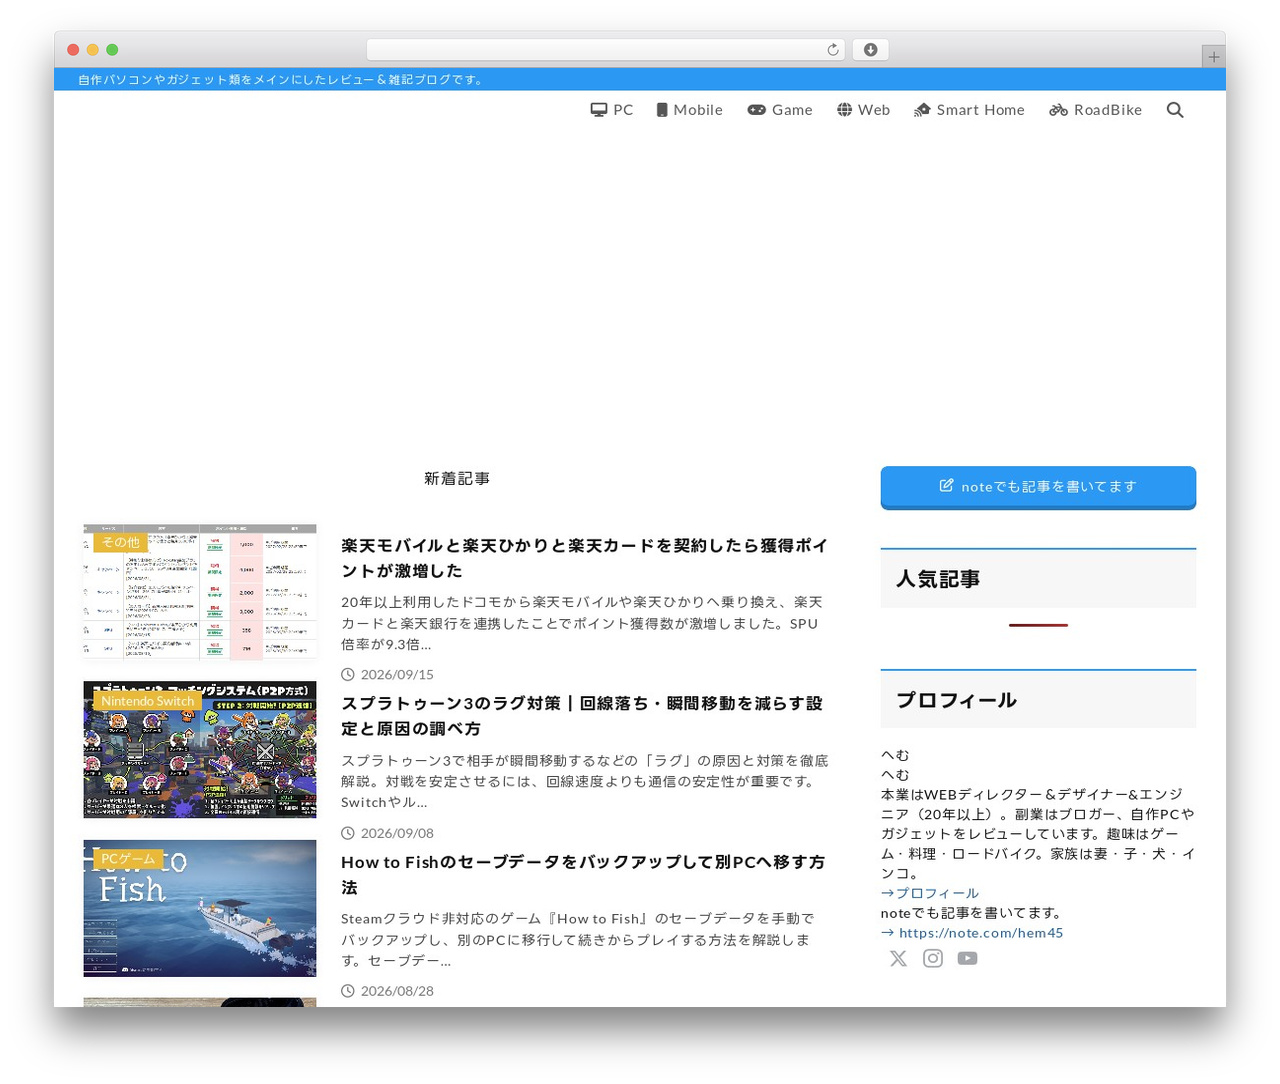
Task: Open the Splatoon matching system thumbnail
Action: coord(200,750)
